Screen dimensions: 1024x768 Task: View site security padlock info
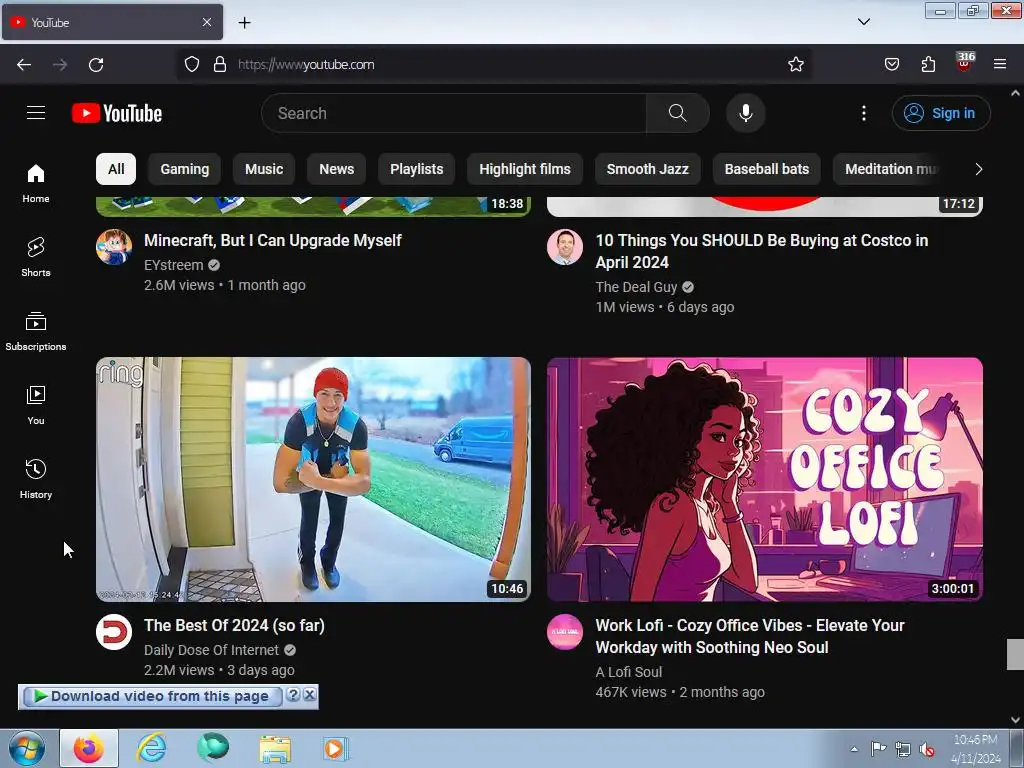[220, 64]
